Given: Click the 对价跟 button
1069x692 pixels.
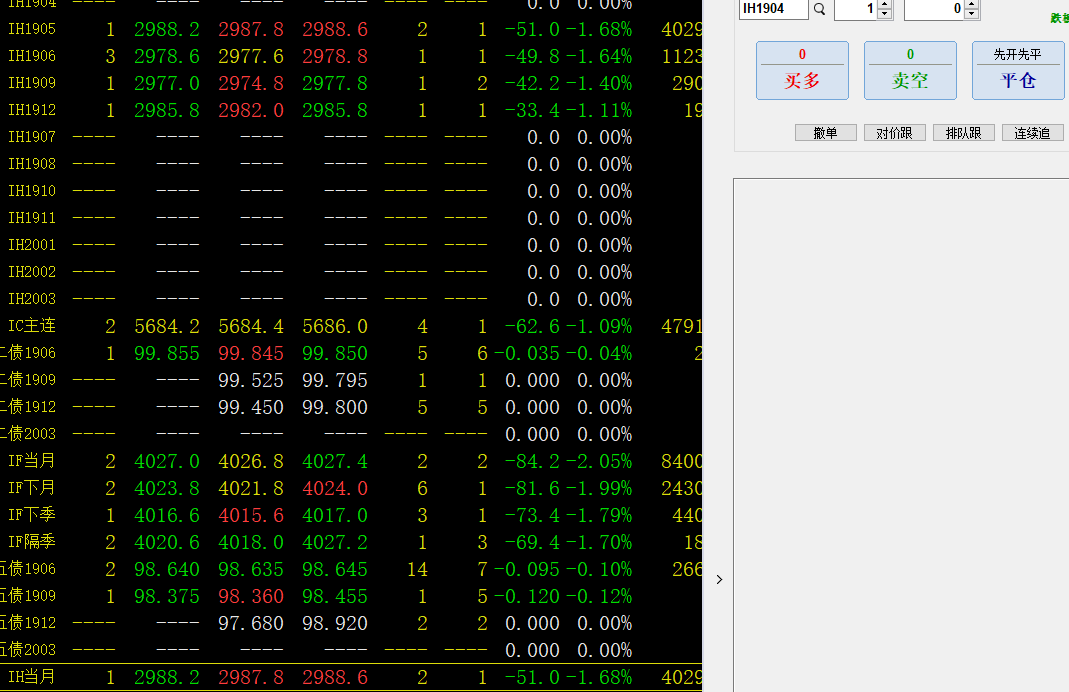Looking at the screenshot, I should pyautogui.click(x=894, y=133).
